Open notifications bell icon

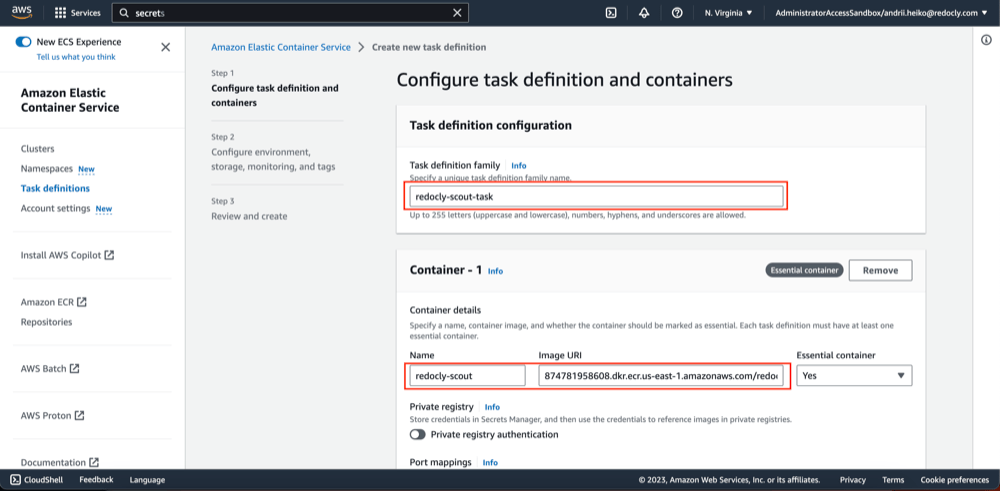pos(644,13)
